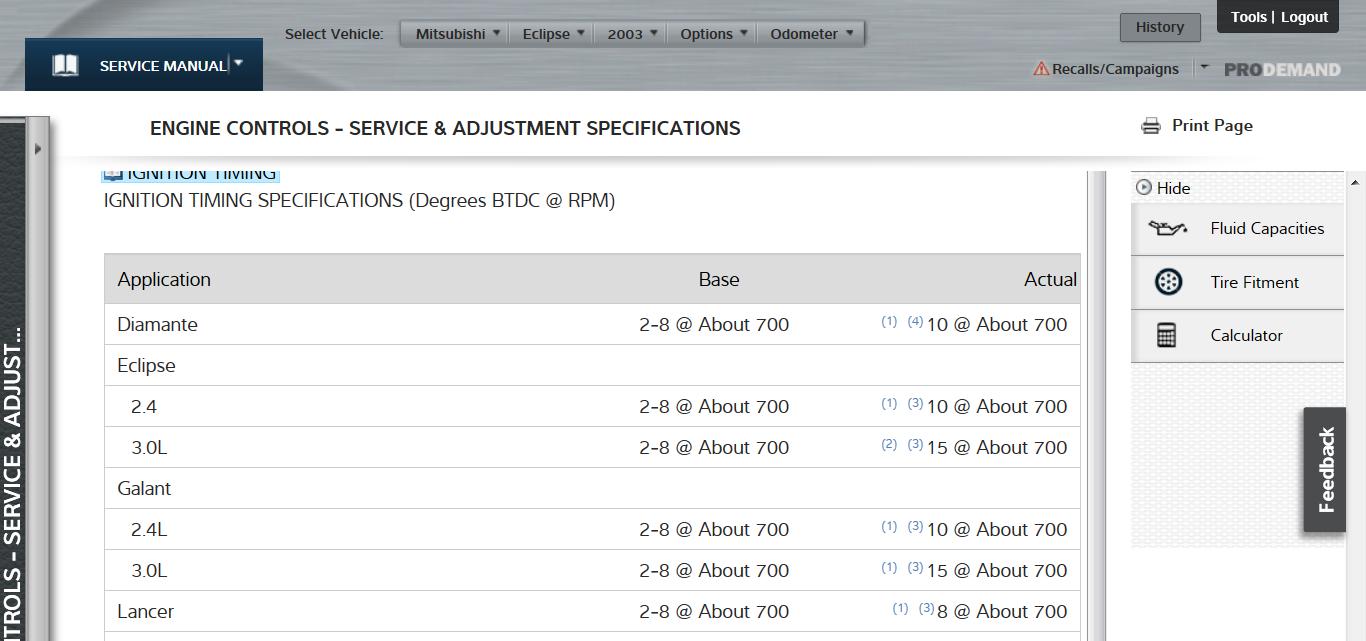This screenshot has height=641, width=1366.
Task: Click the Ignition Timing heading icon
Action: [113, 175]
